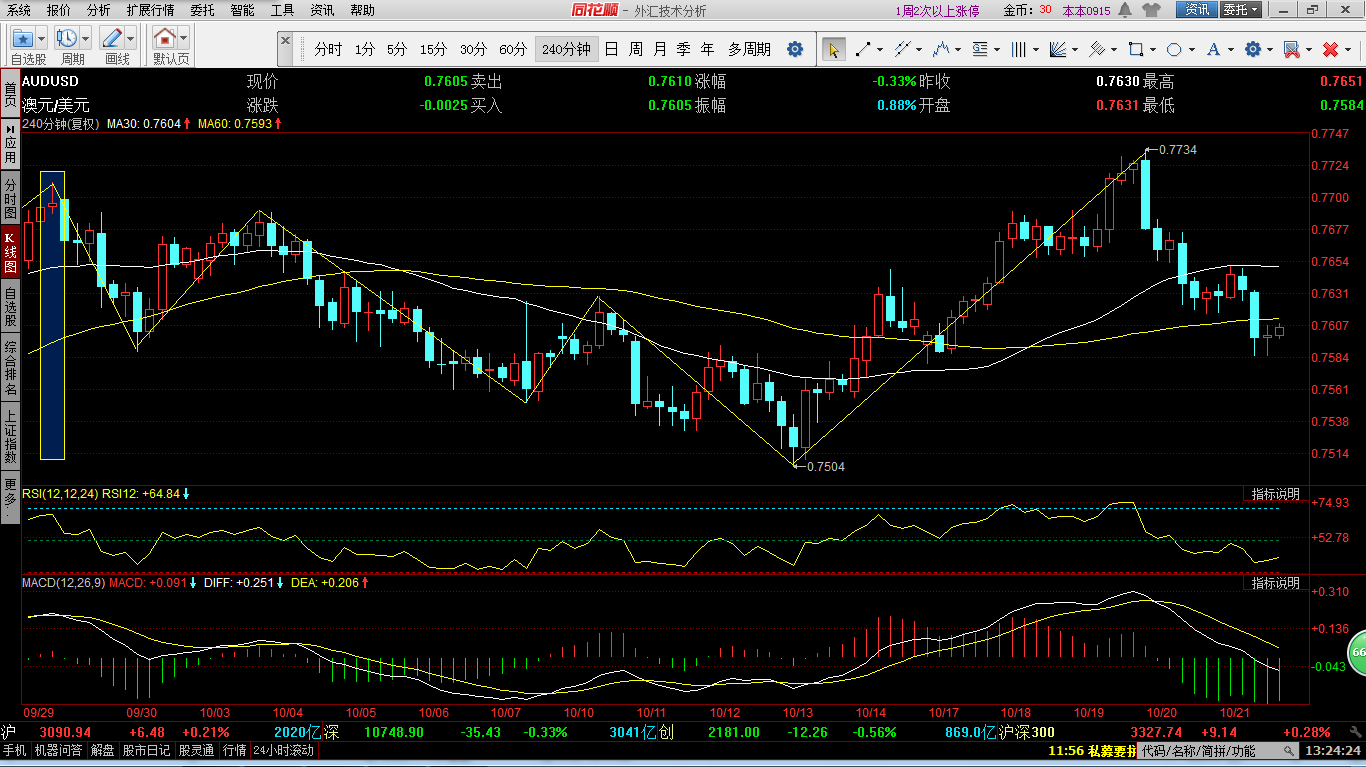Select the 240分钟 period button
Screen dimensions: 1366x767
pos(566,49)
